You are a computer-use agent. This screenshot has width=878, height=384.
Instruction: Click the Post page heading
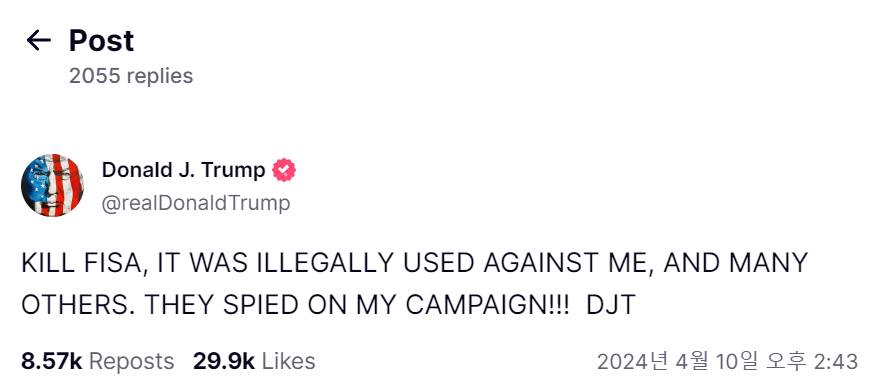click(101, 41)
